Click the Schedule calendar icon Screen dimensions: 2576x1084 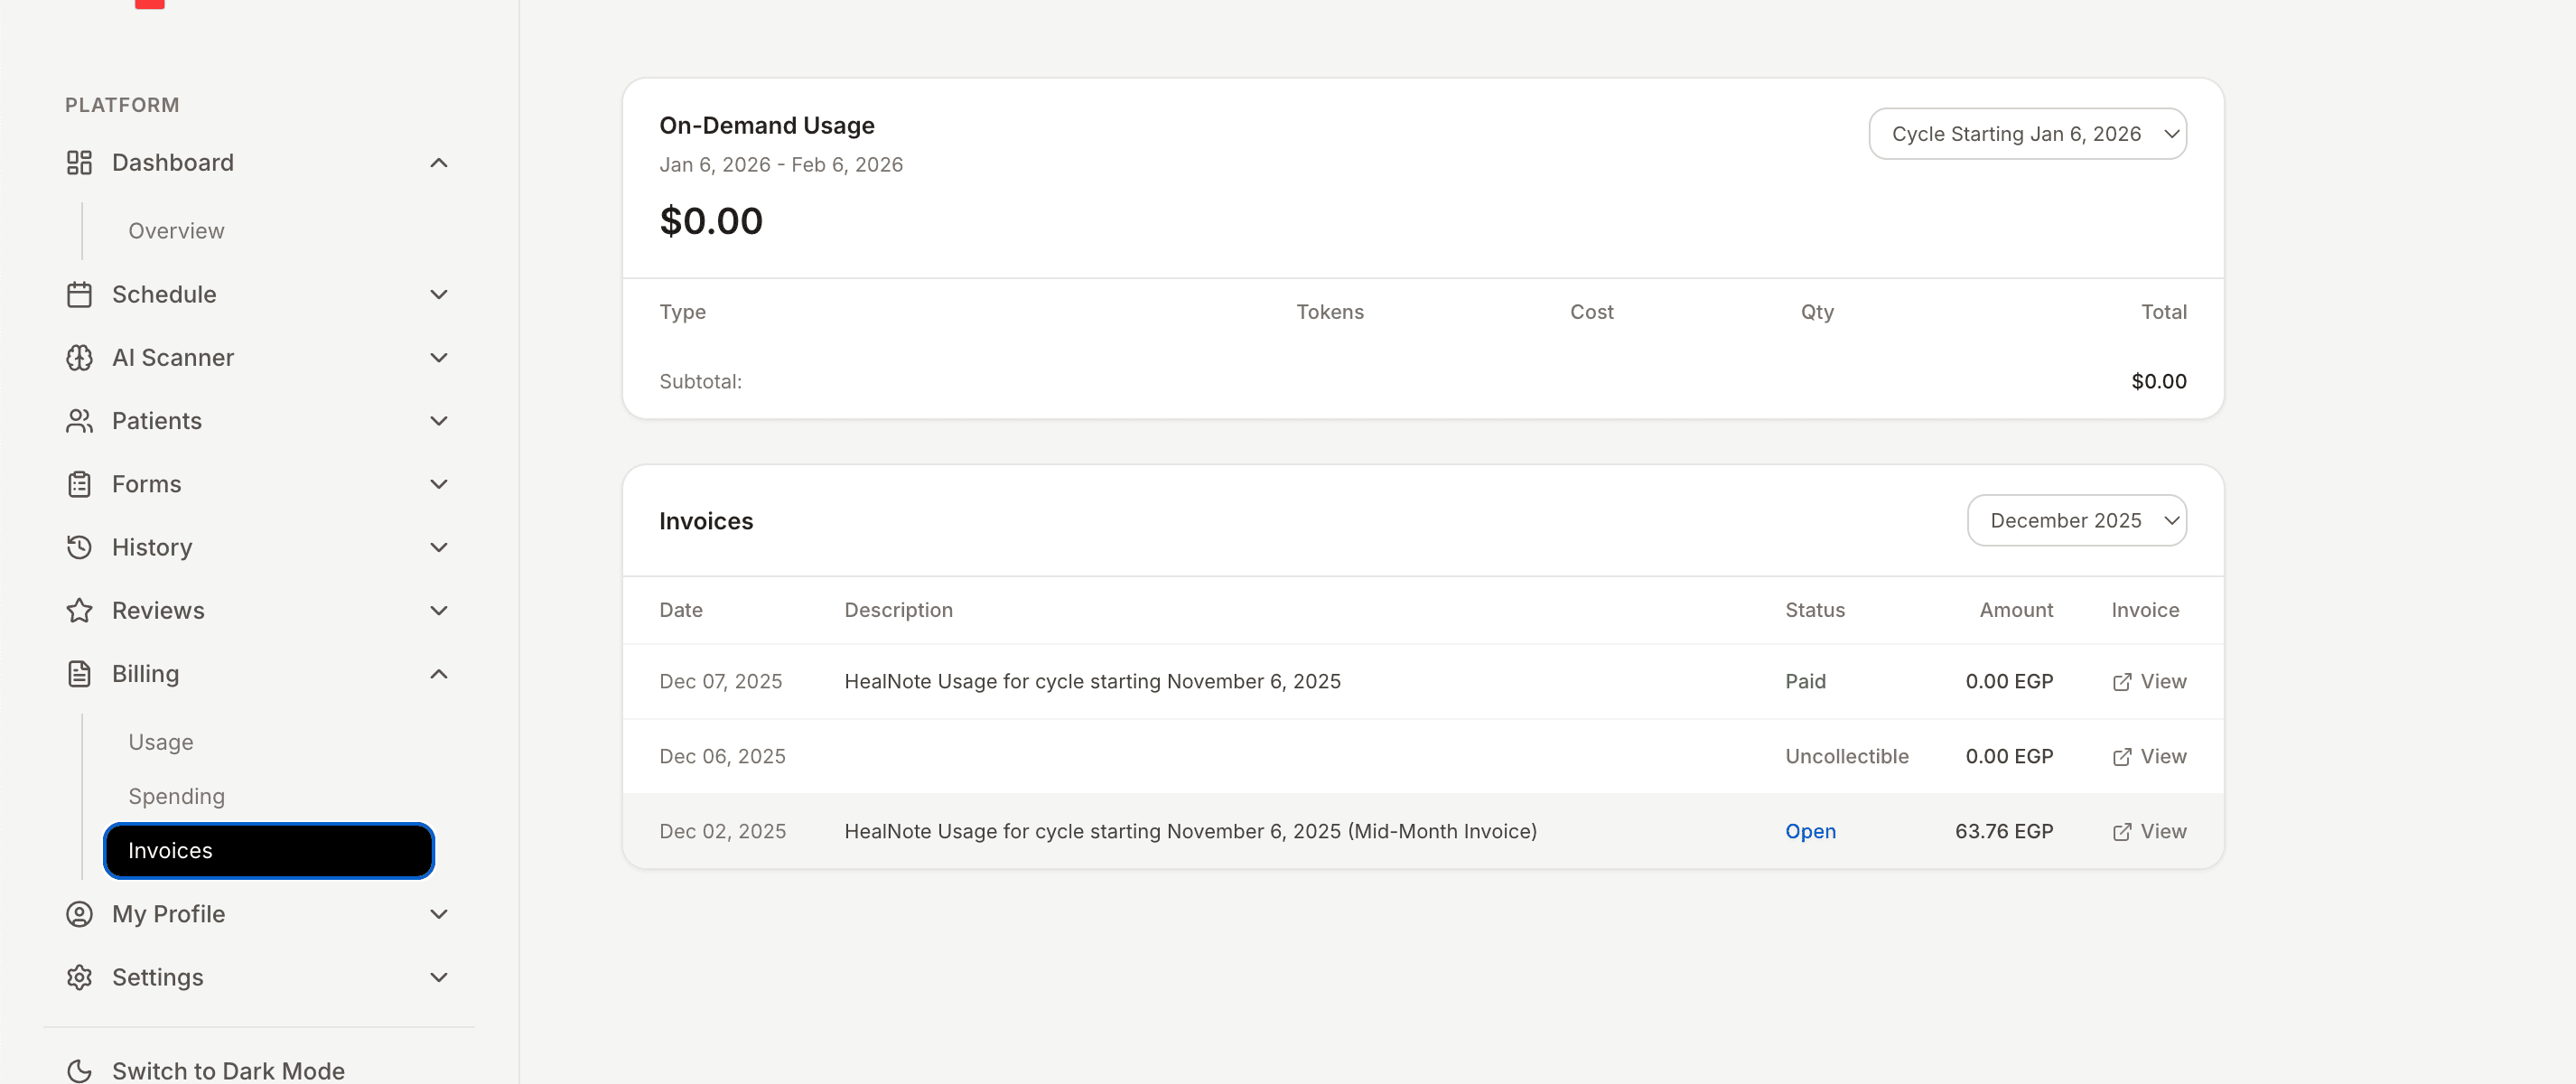(x=79, y=295)
